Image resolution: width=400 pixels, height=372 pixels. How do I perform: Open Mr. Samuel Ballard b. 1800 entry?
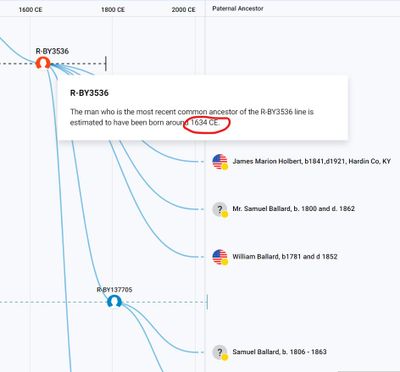click(293, 209)
